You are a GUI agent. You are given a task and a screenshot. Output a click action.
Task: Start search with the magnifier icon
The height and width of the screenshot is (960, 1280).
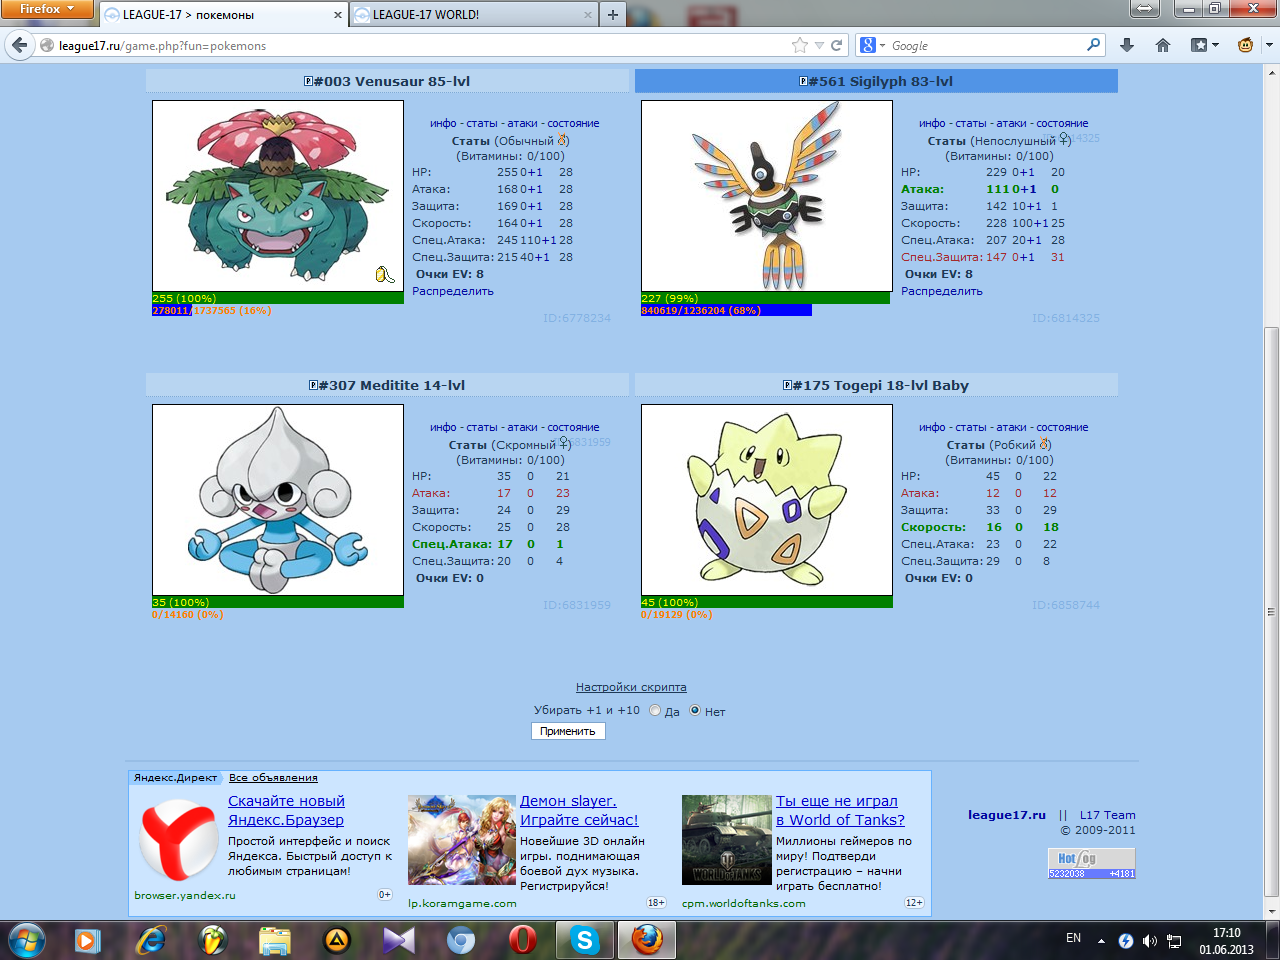pyautogui.click(x=1093, y=45)
